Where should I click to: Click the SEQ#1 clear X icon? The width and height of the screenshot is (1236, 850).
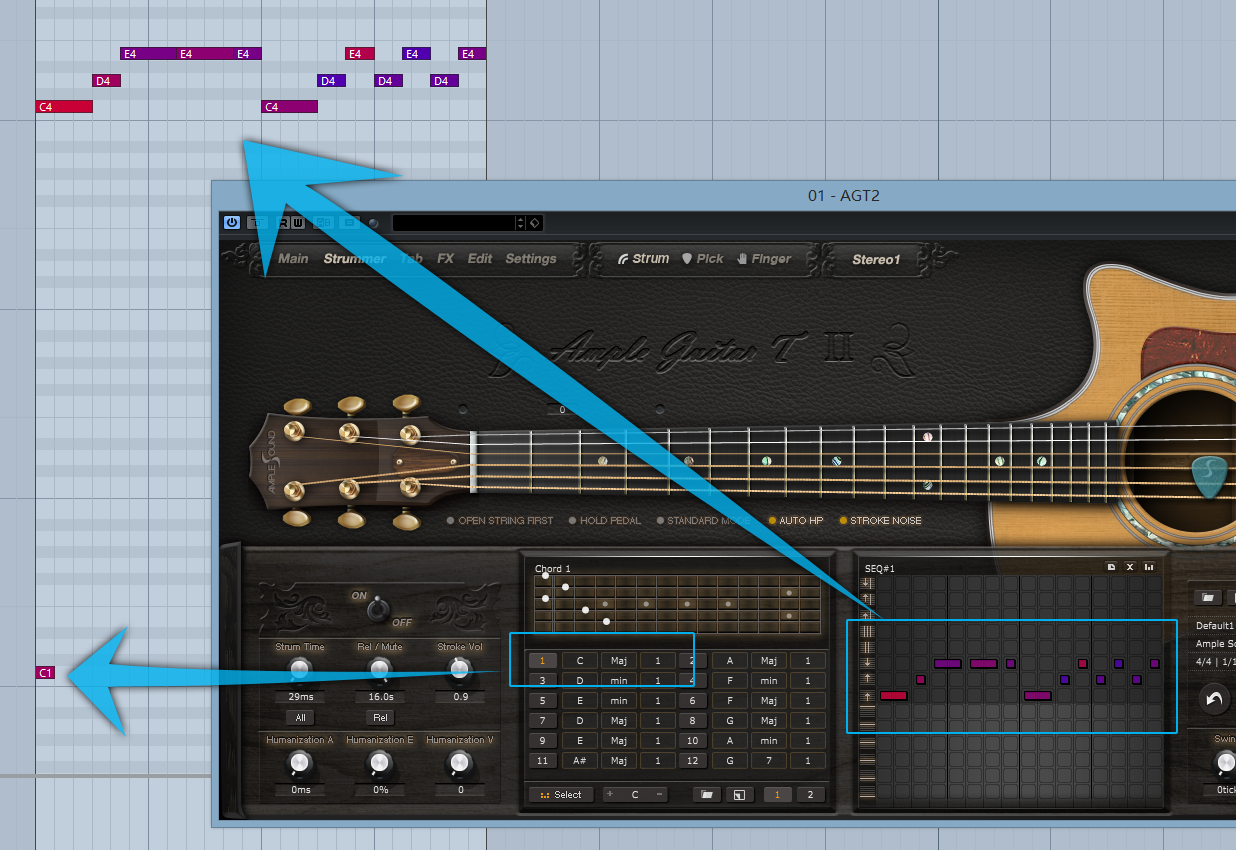pyautogui.click(x=1130, y=567)
